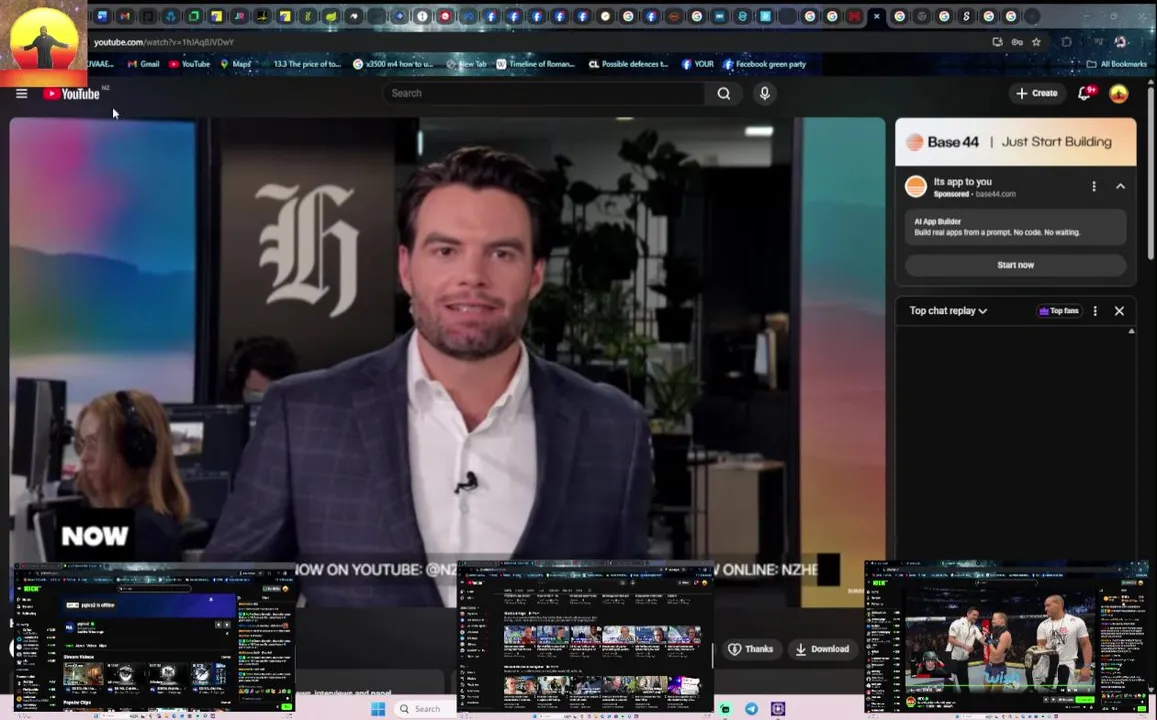
Task: Click the video player showing the presenter
Action: point(447,361)
